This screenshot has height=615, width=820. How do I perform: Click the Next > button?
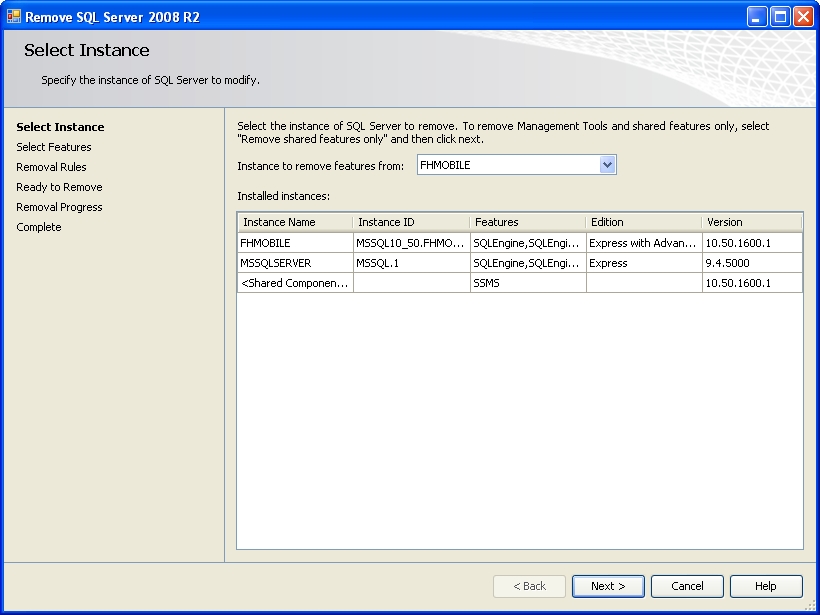point(608,586)
